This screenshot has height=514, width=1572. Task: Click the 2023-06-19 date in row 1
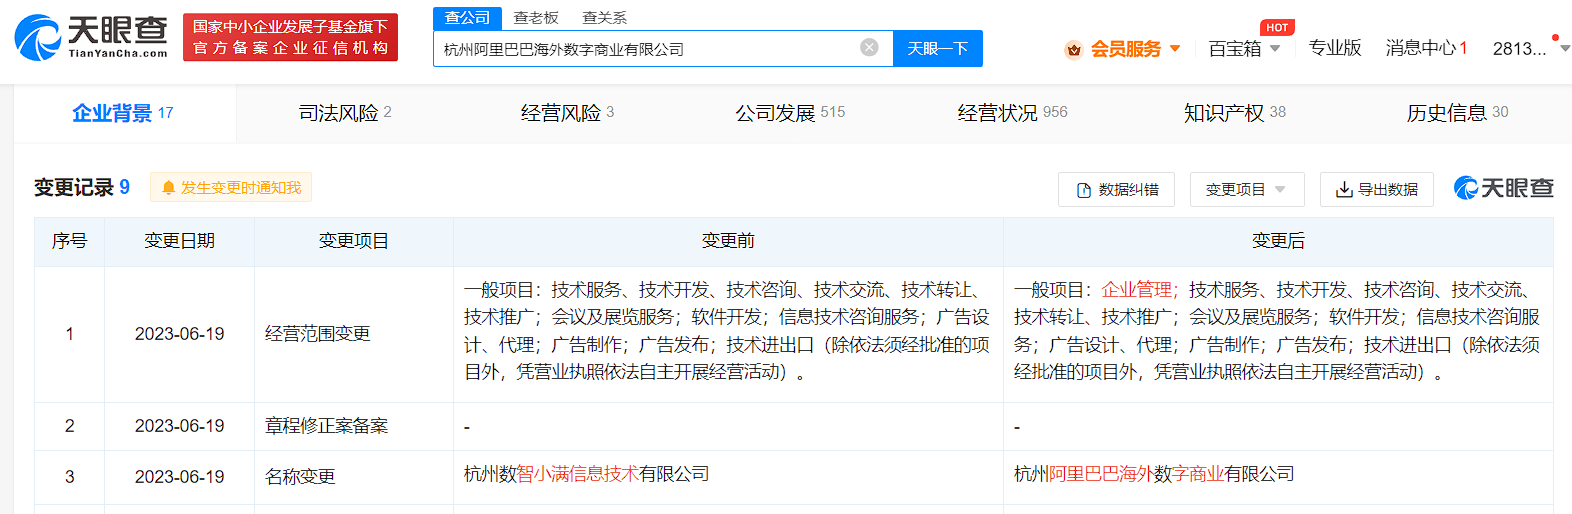click(179, 334)
